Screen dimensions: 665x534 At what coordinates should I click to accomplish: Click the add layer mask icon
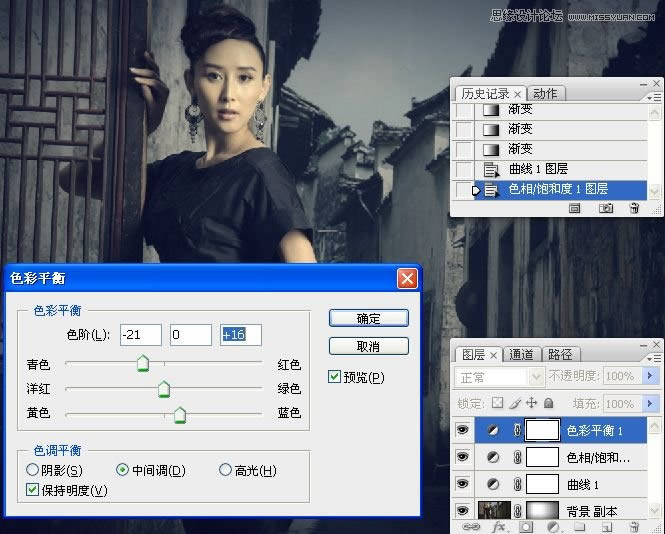click(x=526, y=526)
